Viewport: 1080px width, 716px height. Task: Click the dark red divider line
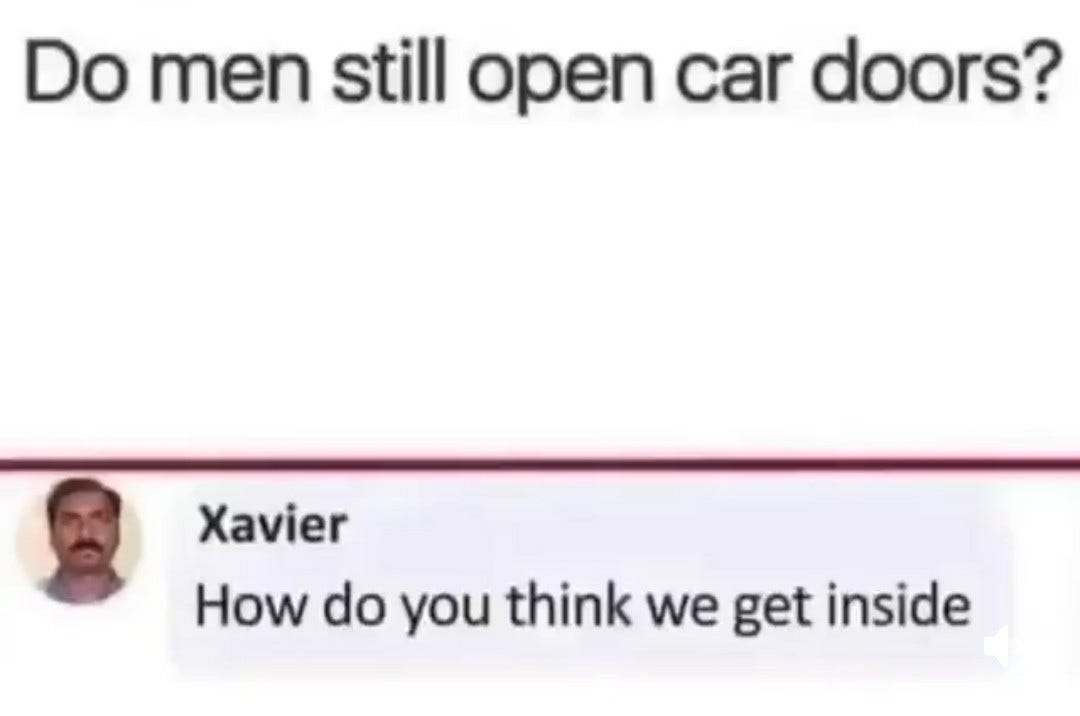click(x=540, y=461)
